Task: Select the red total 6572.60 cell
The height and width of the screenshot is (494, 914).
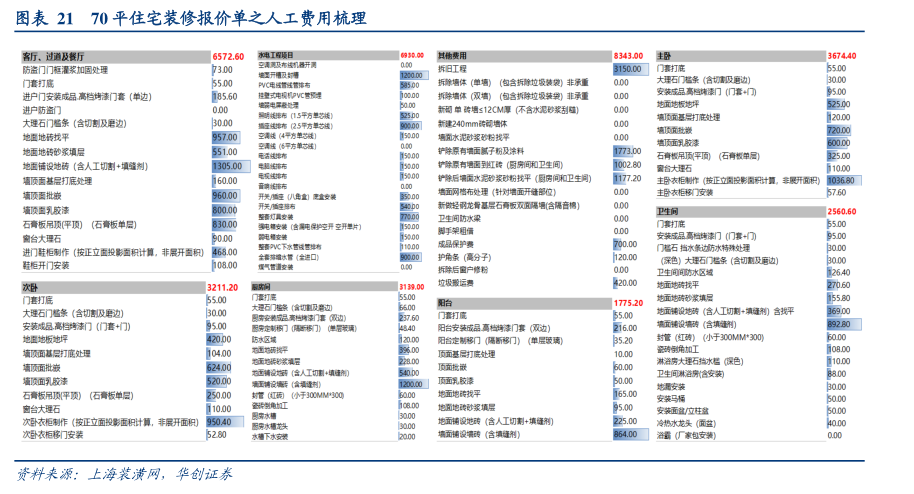Action: pos(227,56)
